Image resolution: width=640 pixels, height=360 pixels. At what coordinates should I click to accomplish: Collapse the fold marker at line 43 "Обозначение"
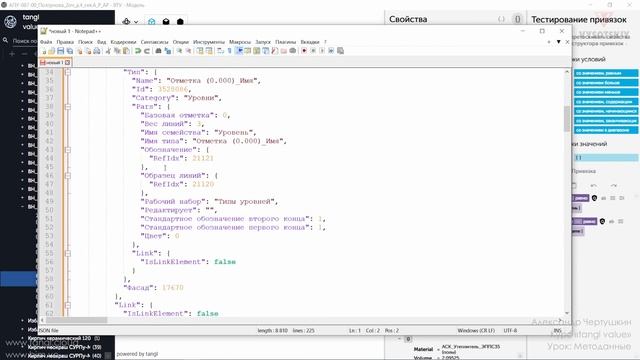[68, 150]
